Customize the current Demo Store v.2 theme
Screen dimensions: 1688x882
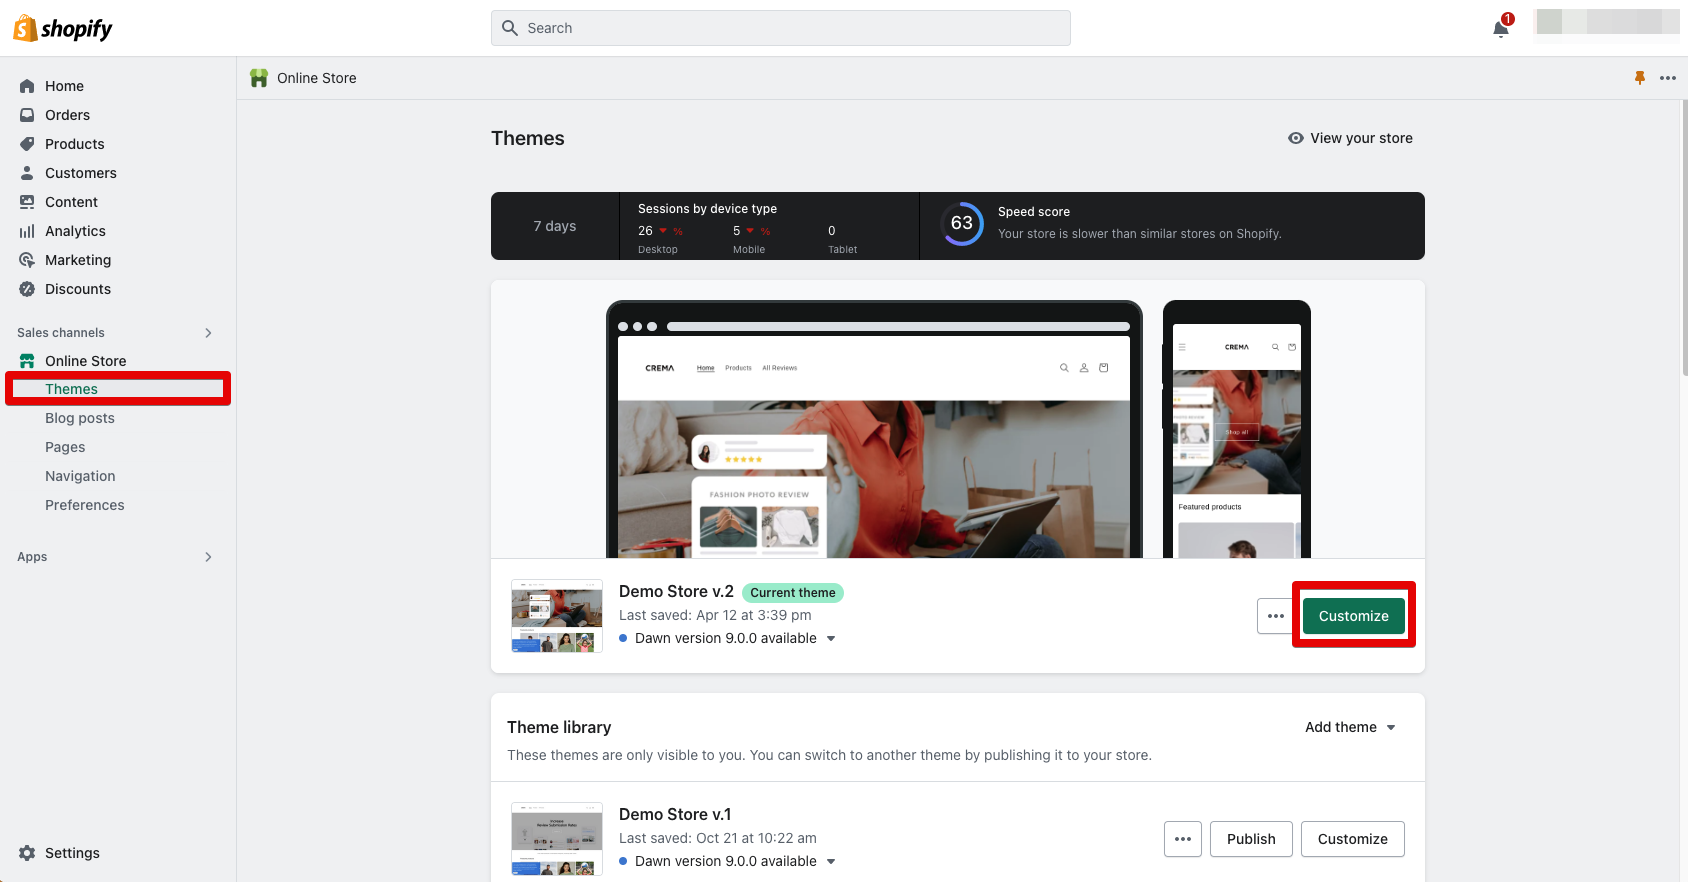(x=1353, y=616)
